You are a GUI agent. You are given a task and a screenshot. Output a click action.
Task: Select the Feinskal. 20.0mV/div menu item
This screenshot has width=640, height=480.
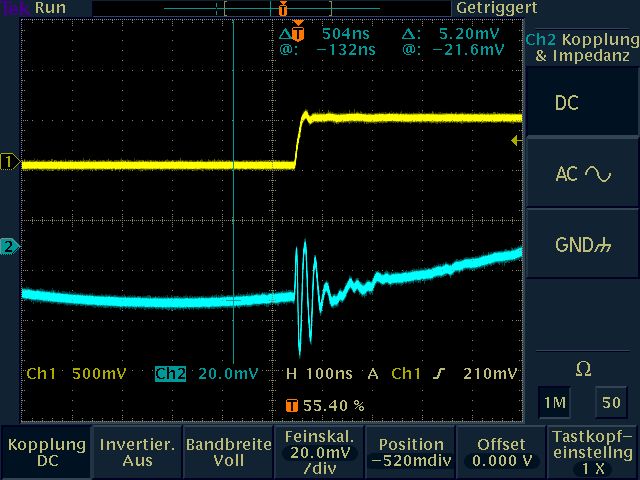coord(318,452)
